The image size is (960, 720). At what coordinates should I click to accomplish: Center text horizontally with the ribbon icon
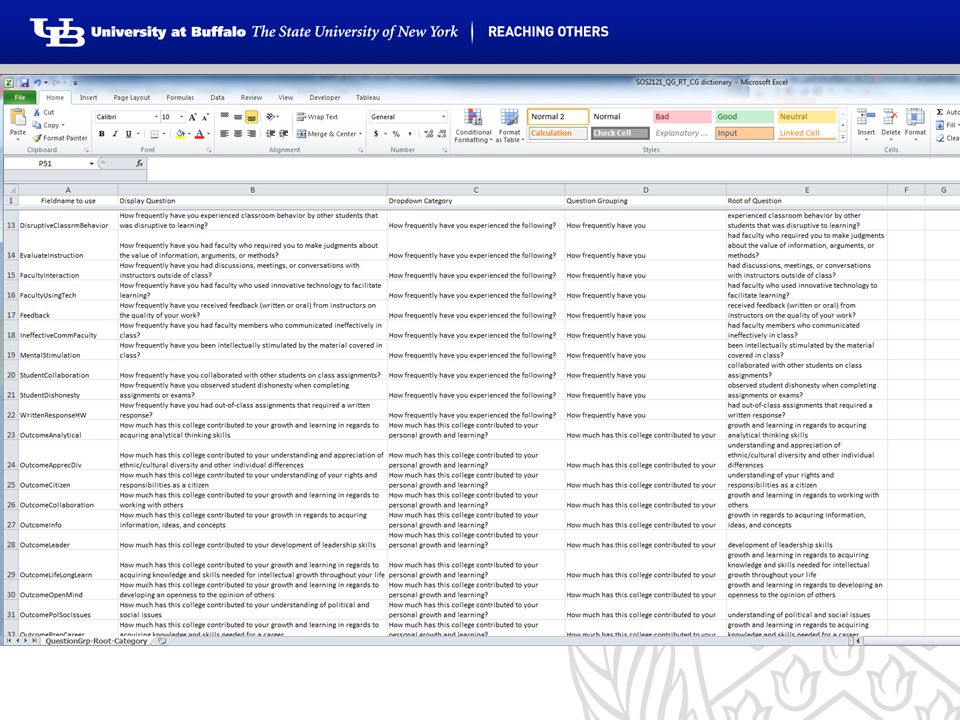tap(238, 133)
